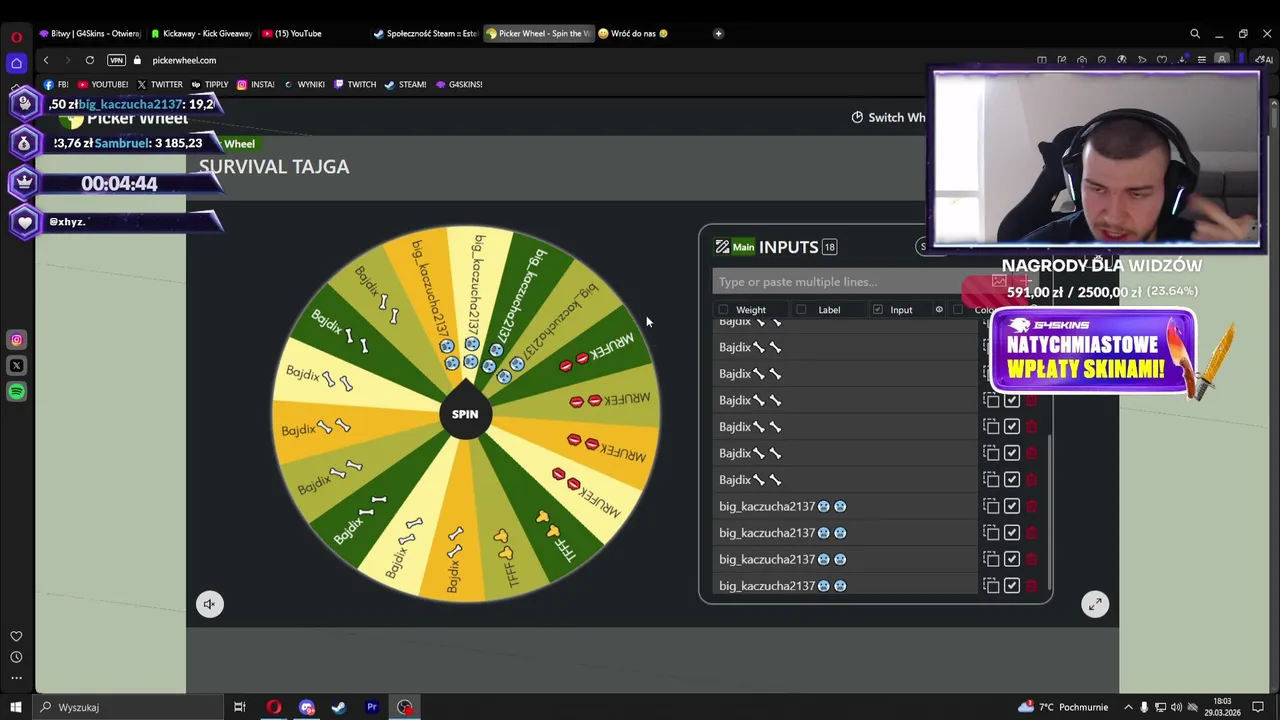Open the TWITTER bookmark

[x=160, y=84]
